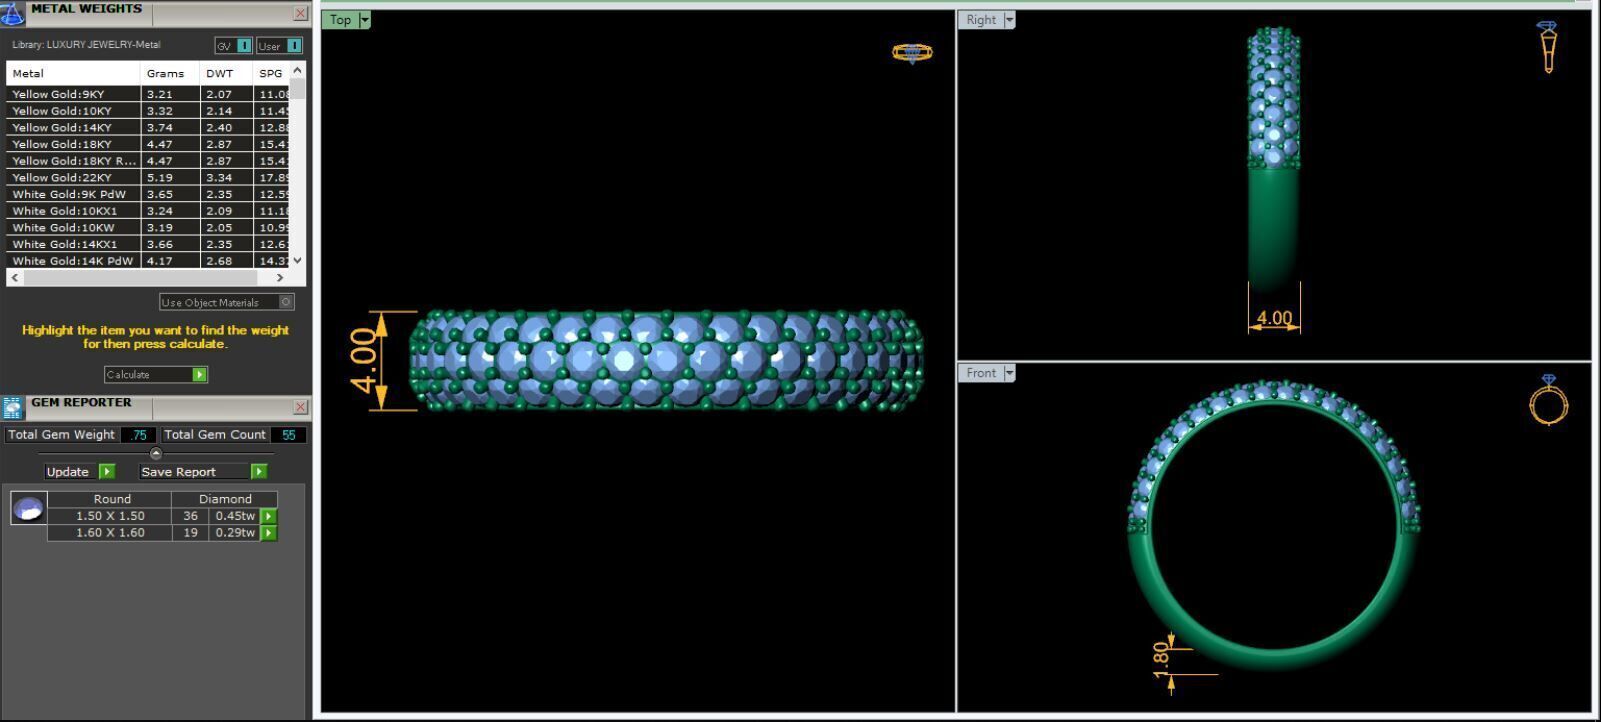Select the Yellow Gold:9KY row
Viewport: 1601px width, 722px height.
(148, 94)
